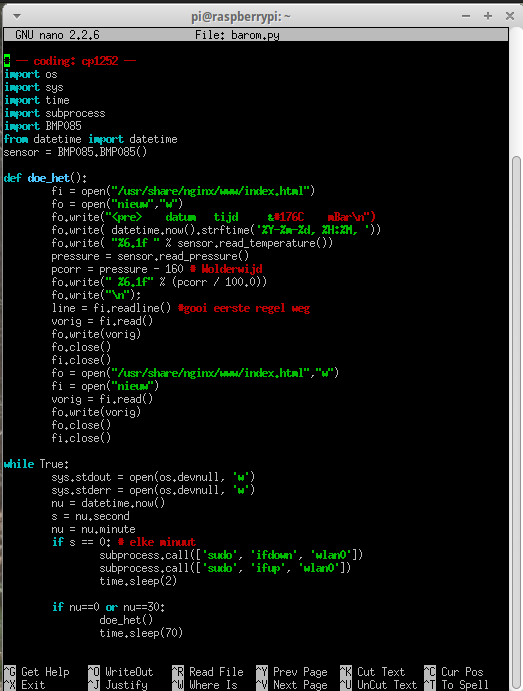Click the ^O WriteOut shortcut

click(120, 672)
